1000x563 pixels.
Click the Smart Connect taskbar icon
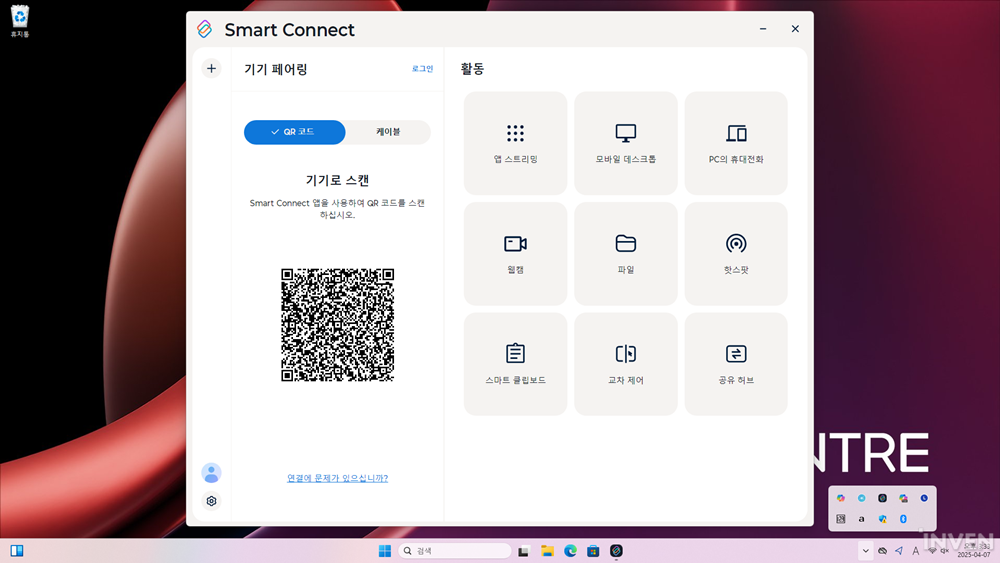tap(616, 551)
